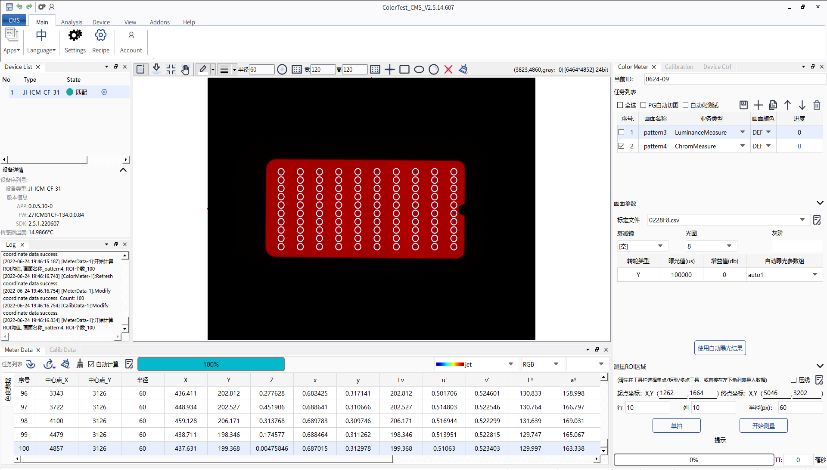Expand the Language dropdown in ribbon

click(x=43, y=49)
